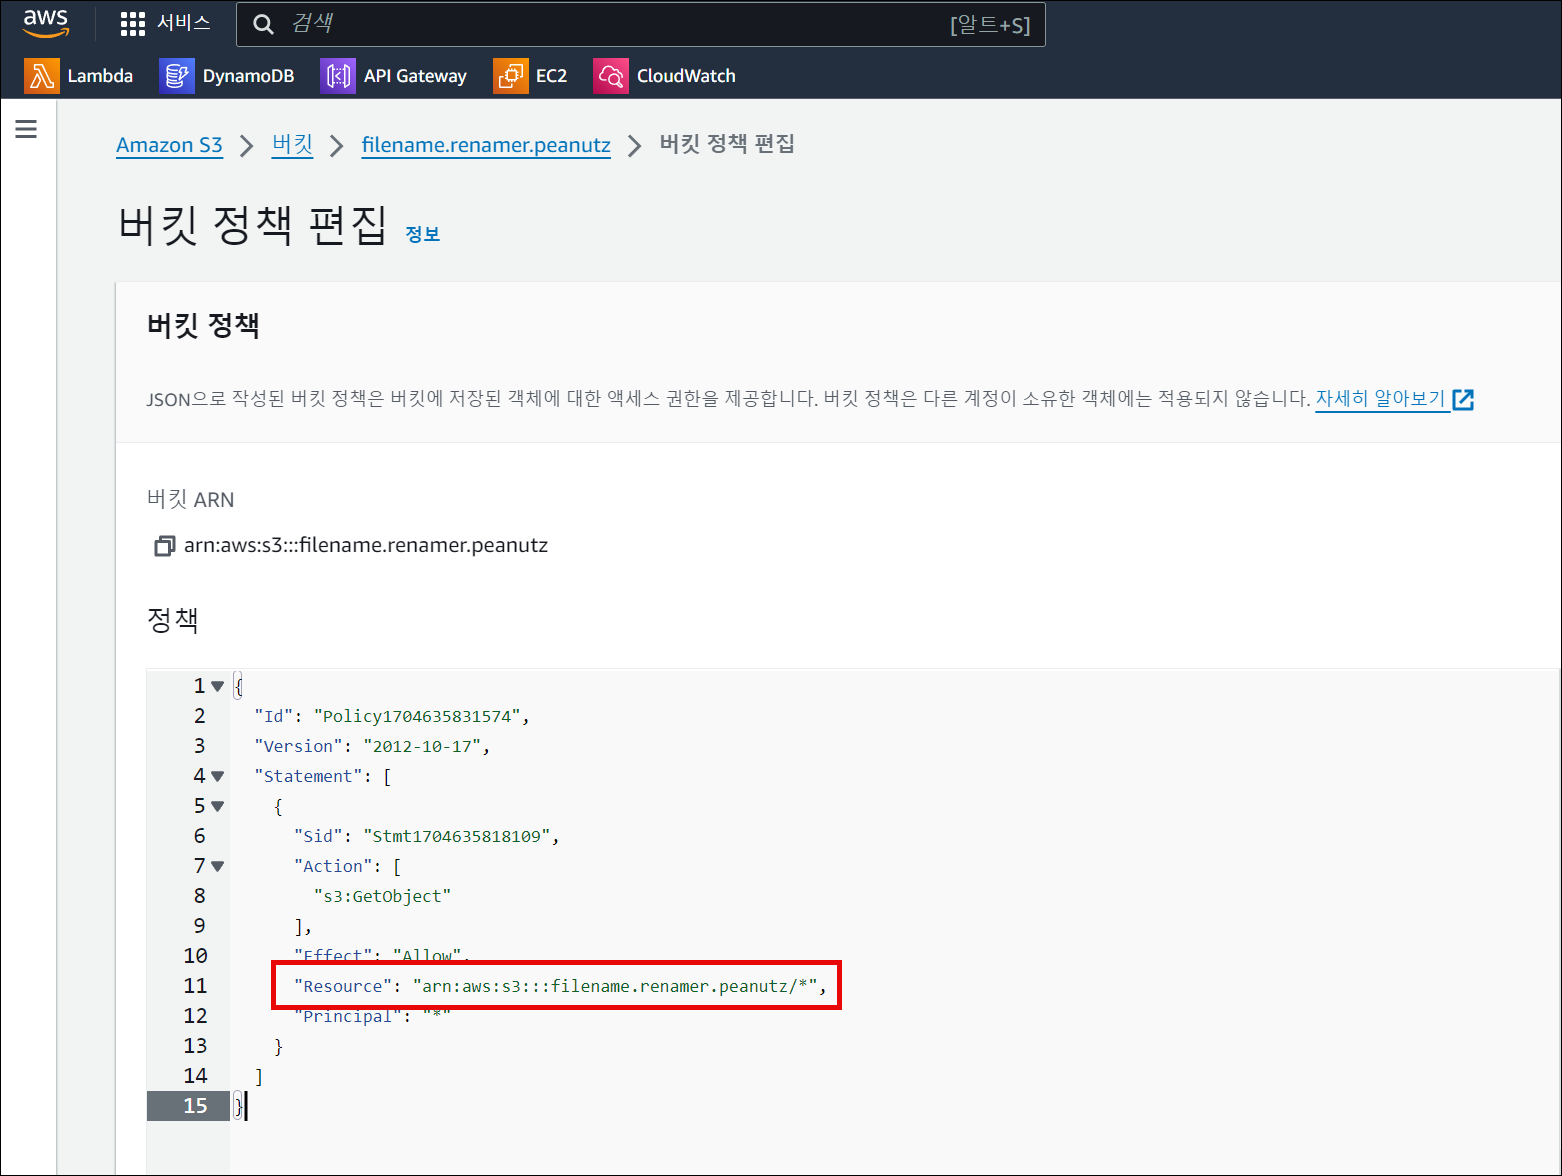This screenshot has width=1562, height=1176.
Task: Click the API Gateway service icon
Action: coord(337,76)
